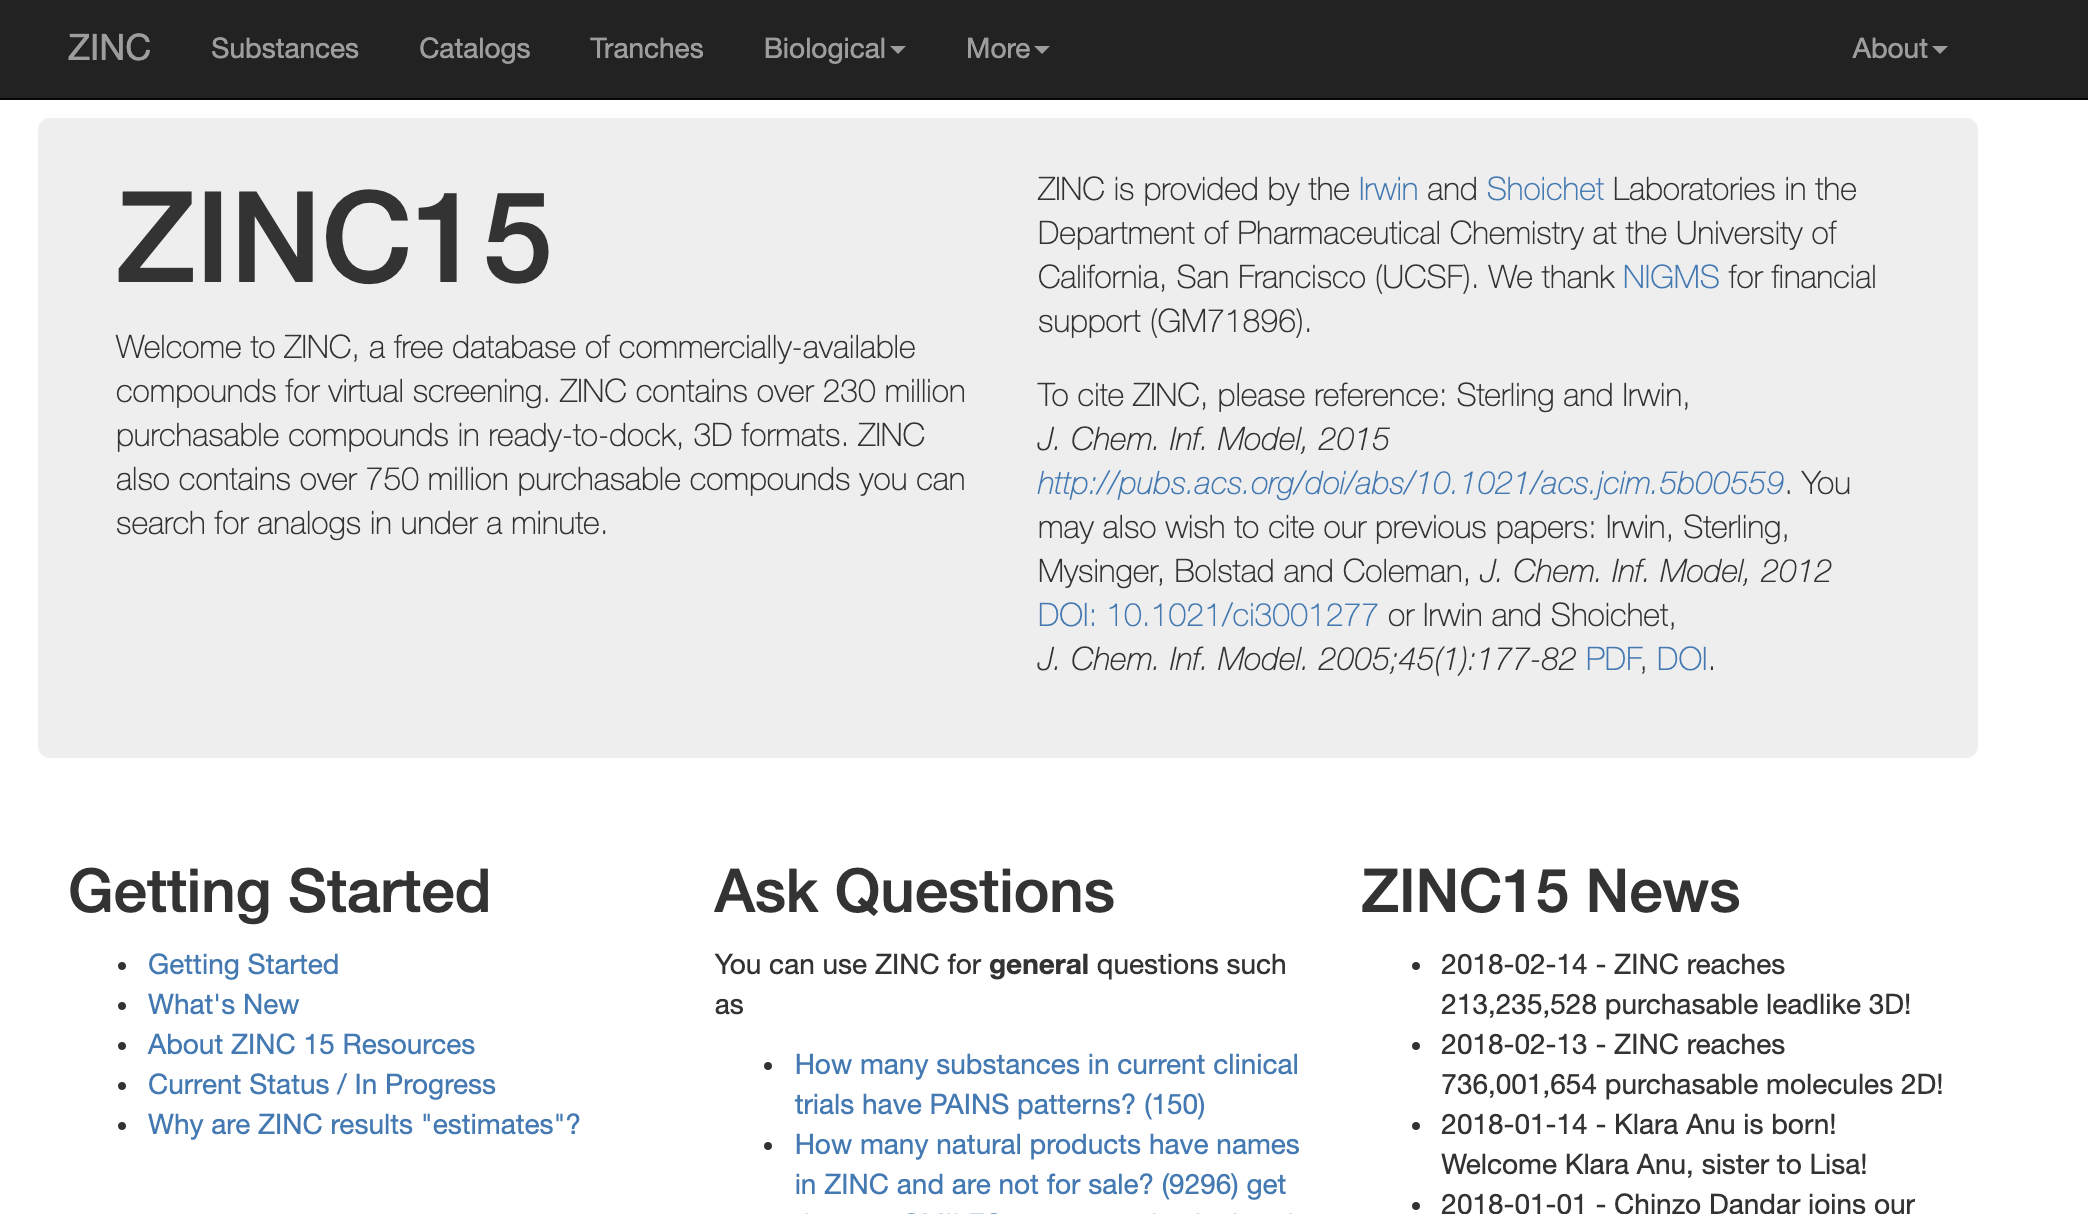Open the DOI: 10.1021/ci3001277 link
This screenshot has width=2088, height=1214.
1207,615
